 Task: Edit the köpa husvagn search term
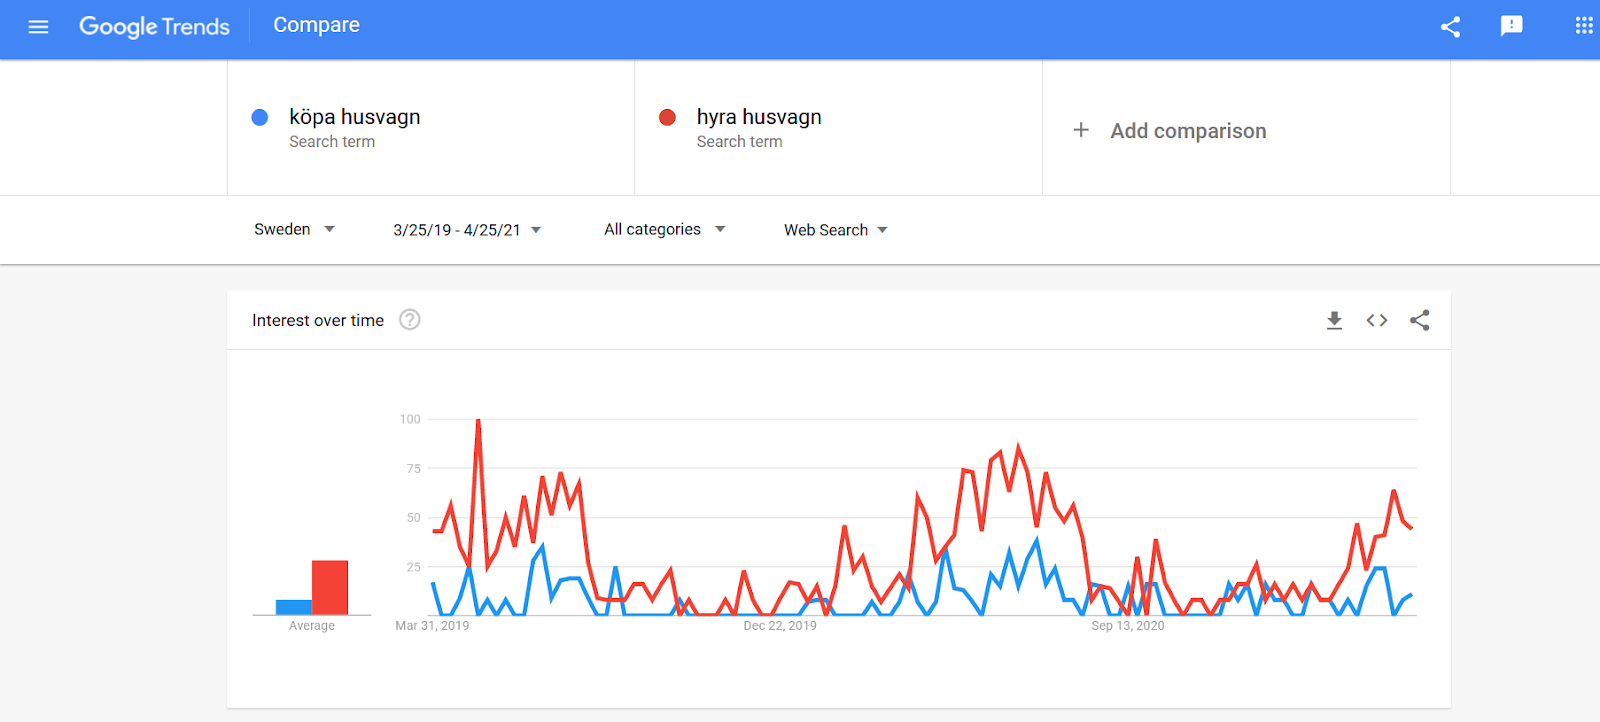(x=354, y=117)
